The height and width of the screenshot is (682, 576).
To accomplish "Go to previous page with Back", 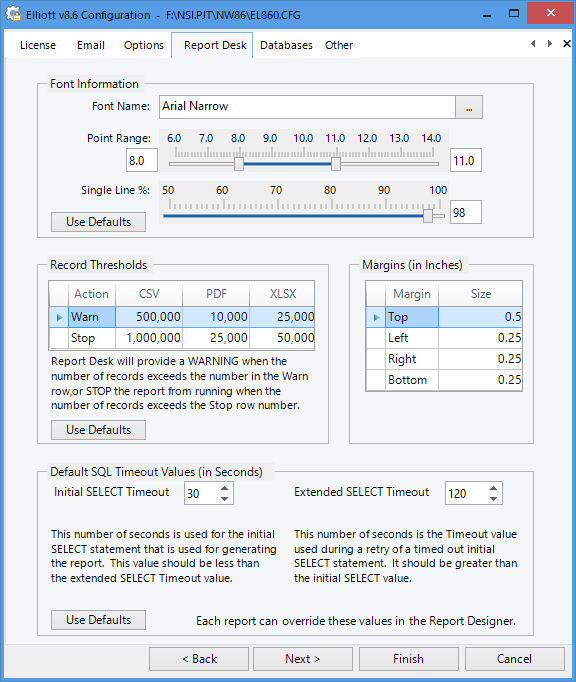I will coord(199,659).
